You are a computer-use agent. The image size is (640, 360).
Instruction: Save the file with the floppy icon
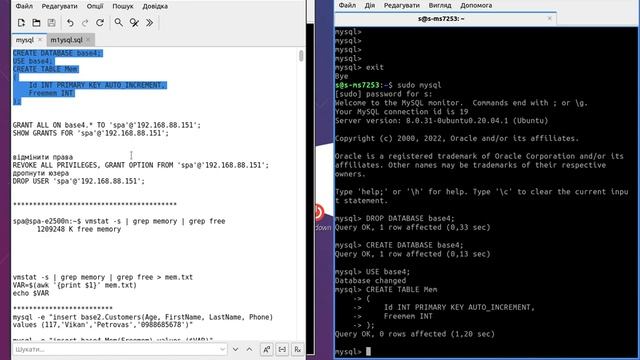pyautogui.click(x=51, y=23)
